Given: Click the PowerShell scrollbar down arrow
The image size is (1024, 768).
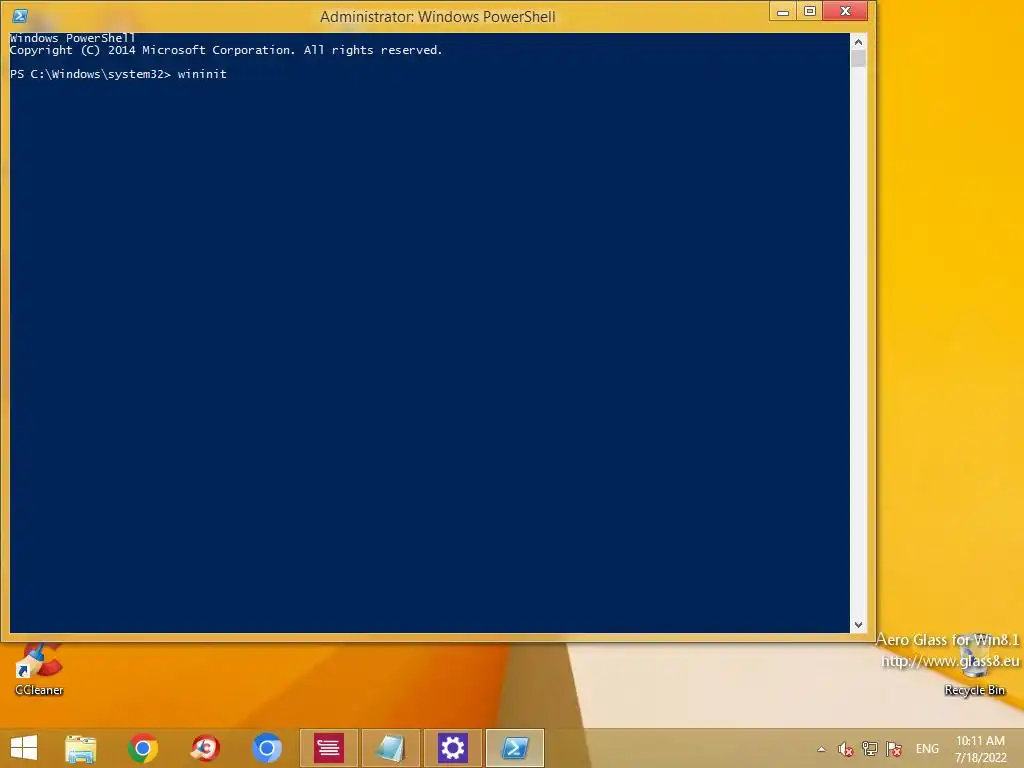Looking at the screenshot, I should 858,625.
